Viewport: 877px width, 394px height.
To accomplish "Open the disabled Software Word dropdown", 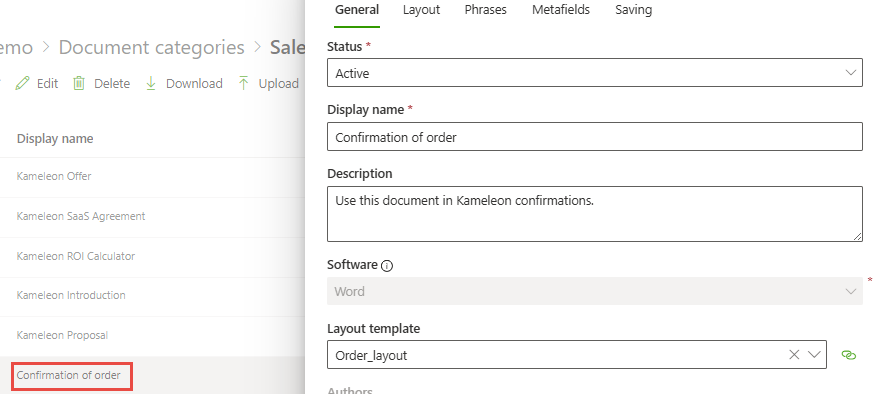I will pos(595,291).
